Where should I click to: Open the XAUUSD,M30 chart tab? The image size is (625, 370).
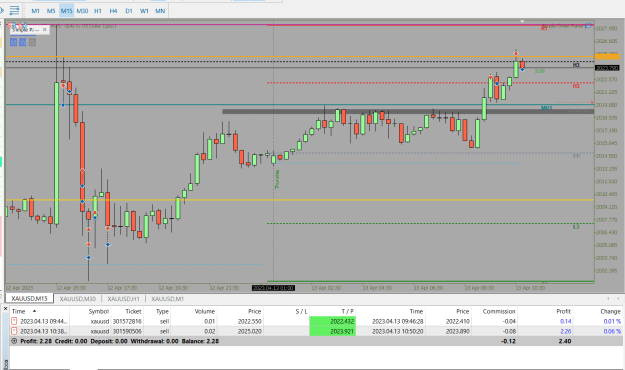click(78, 298)
